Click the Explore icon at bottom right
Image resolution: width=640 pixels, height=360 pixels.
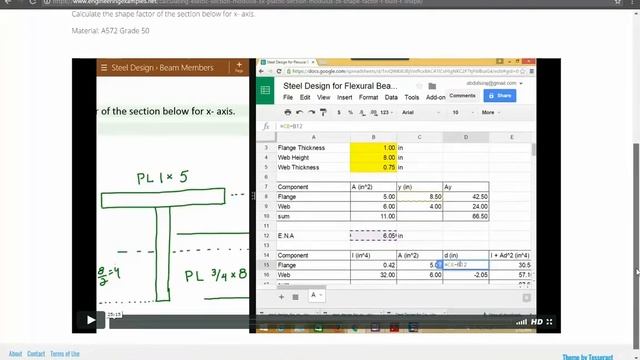click(526, 298)
